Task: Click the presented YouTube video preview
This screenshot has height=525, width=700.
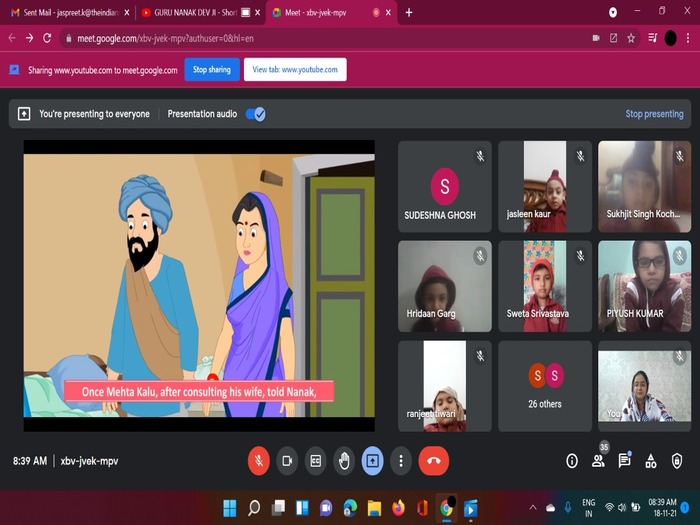Action: point(199,286)
